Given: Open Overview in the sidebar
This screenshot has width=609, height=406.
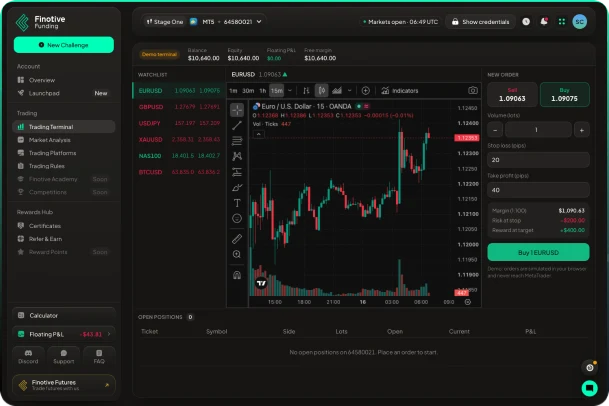Looking at the screenshot, I should pyautogui.click(x=64, y=80).
